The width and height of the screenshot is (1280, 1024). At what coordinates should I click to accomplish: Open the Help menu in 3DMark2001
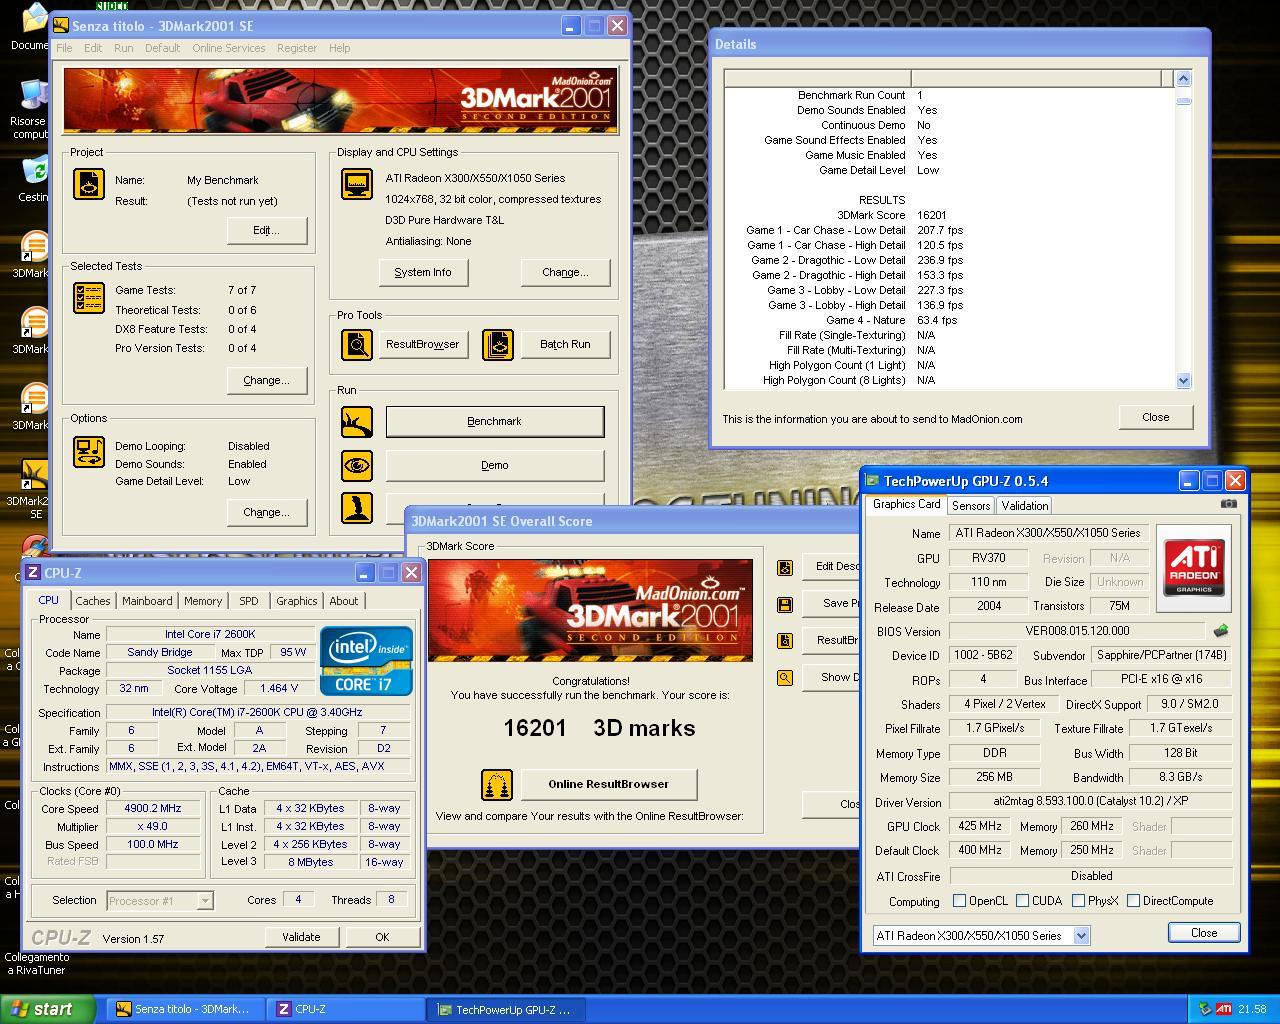click(x=340, y=48)
